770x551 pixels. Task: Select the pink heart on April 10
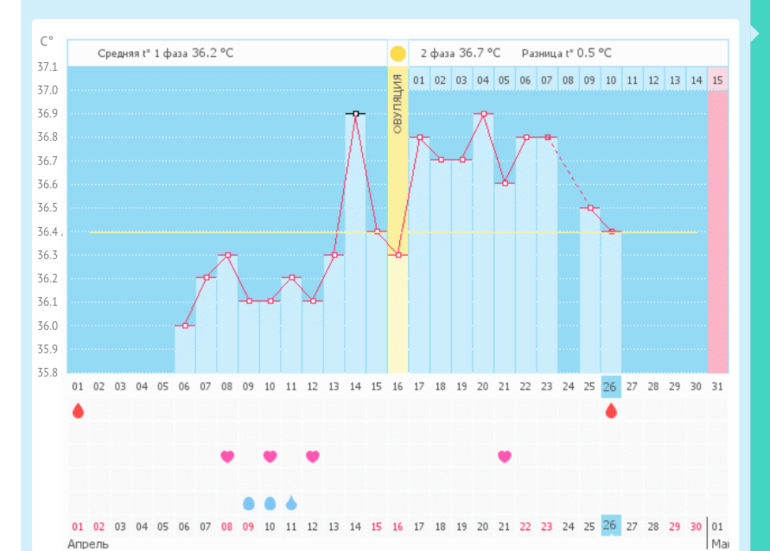click(270, 456)
